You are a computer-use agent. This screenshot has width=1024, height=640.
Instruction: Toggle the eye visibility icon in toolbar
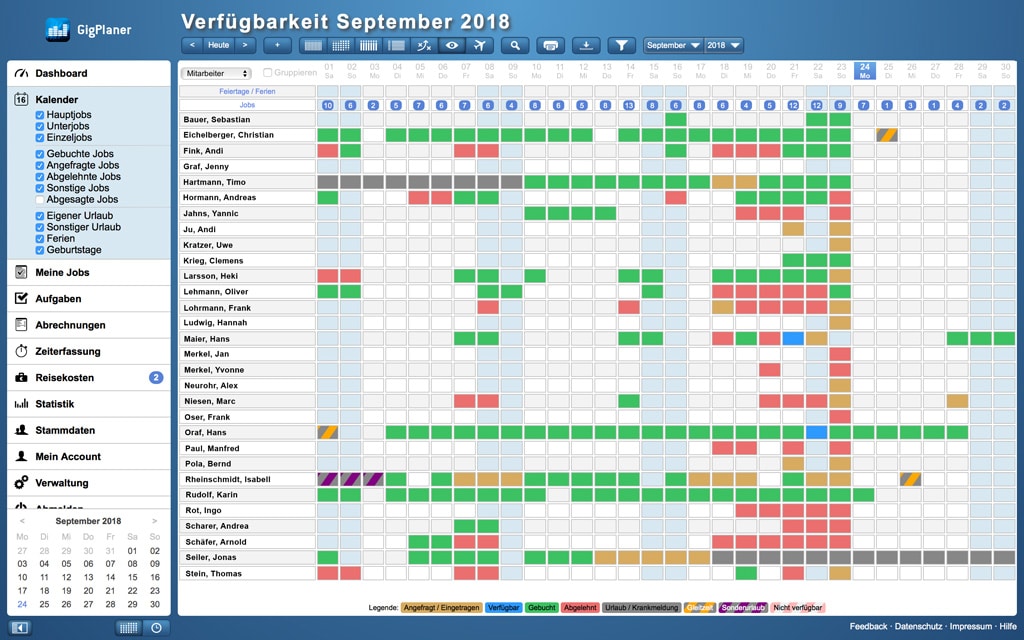coord(452,45)
